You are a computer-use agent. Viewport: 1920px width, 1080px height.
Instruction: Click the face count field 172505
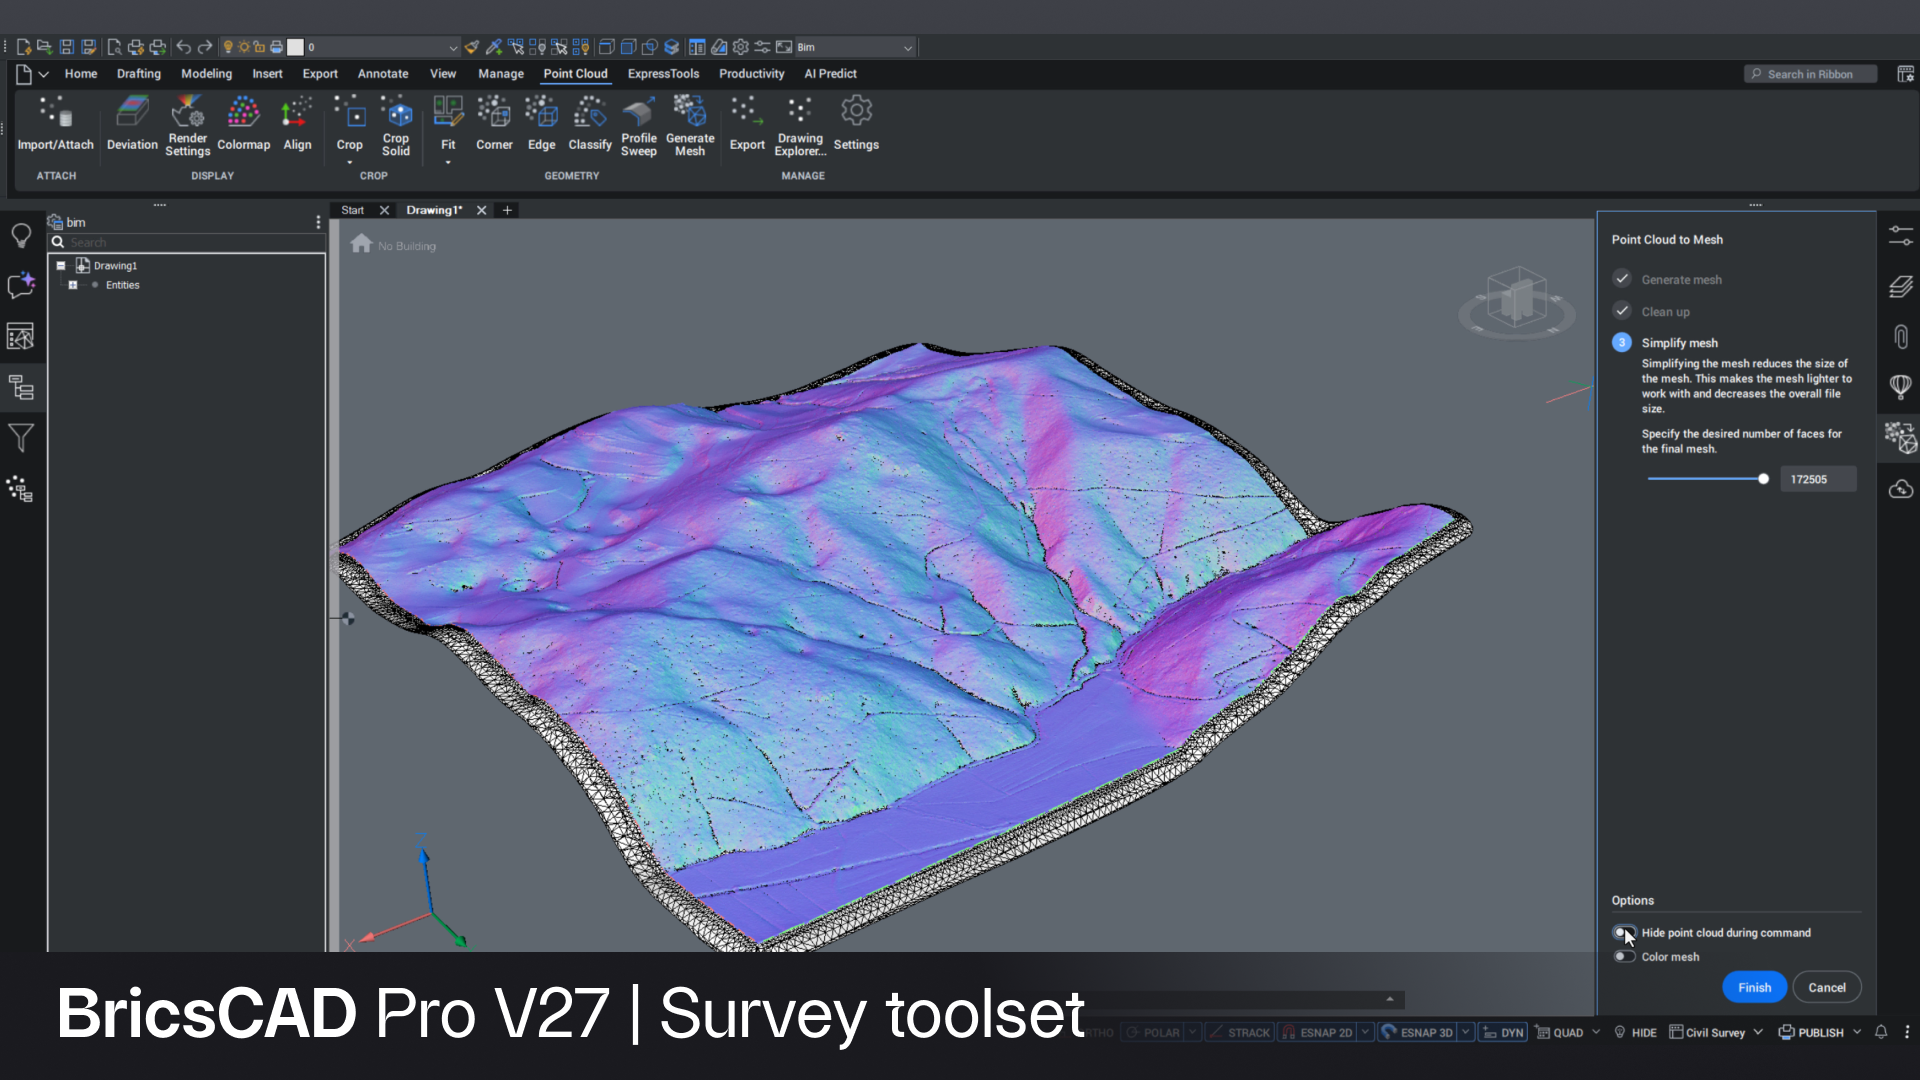tap(1817, 479)
